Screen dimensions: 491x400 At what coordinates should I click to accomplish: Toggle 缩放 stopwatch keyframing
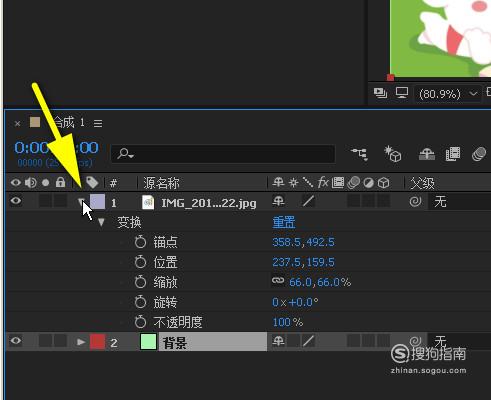(140, 282)
